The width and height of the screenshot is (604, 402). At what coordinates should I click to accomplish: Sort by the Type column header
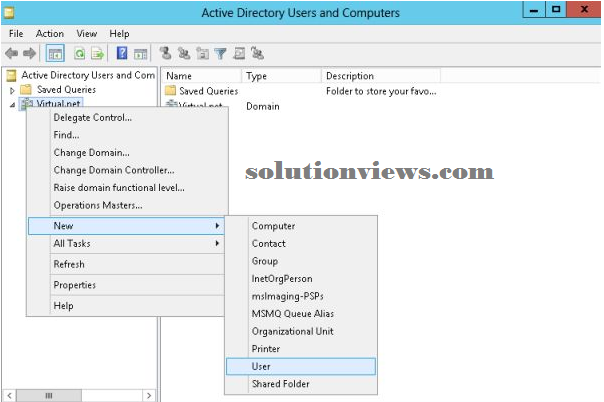point(282,76)
